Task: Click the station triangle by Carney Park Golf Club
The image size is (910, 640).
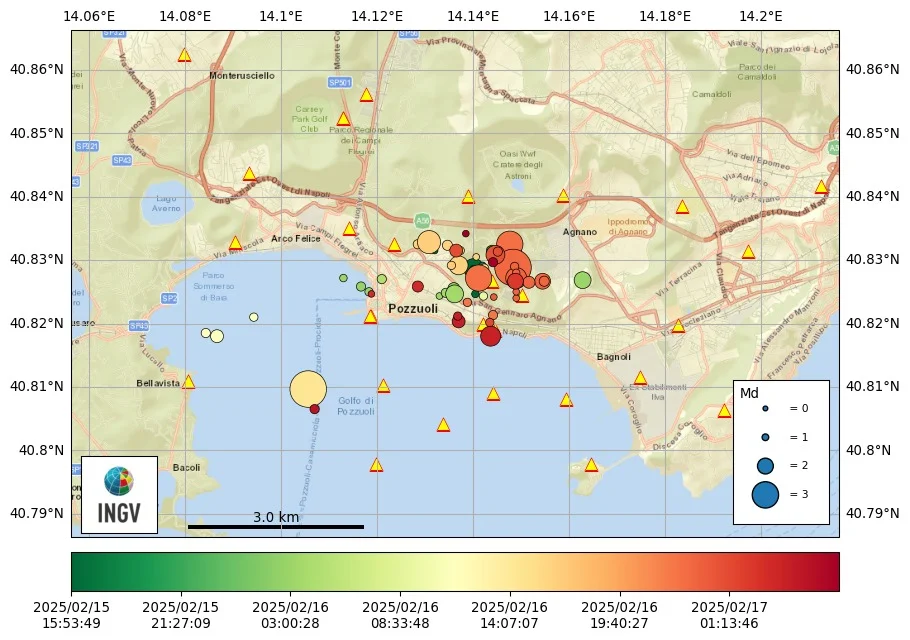Action: (x=344, y=119)
